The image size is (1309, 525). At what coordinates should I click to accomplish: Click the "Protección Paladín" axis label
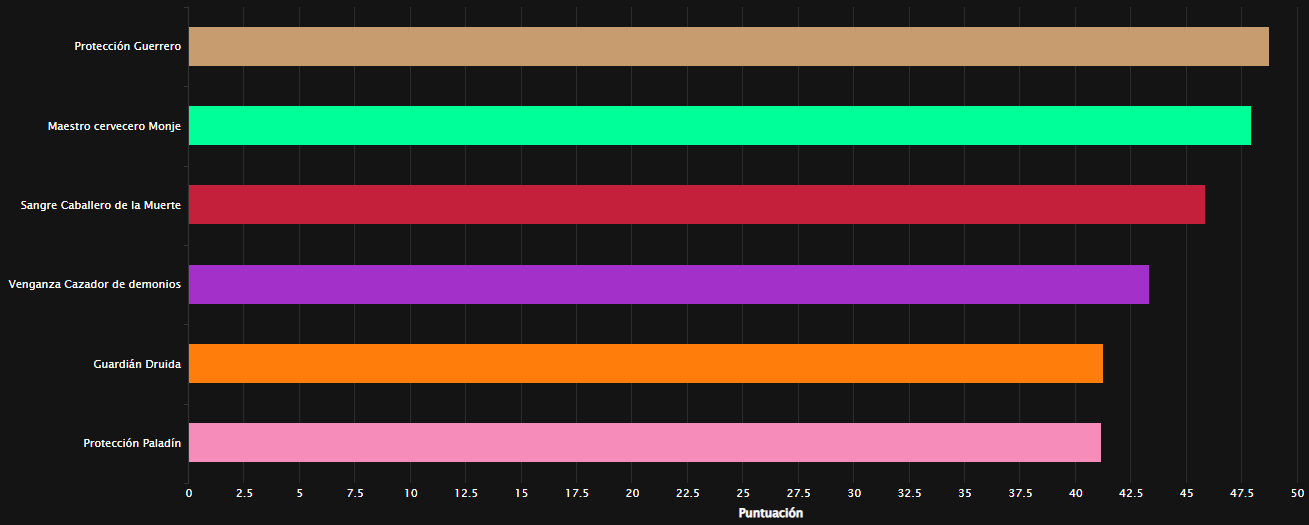point(132,443)
